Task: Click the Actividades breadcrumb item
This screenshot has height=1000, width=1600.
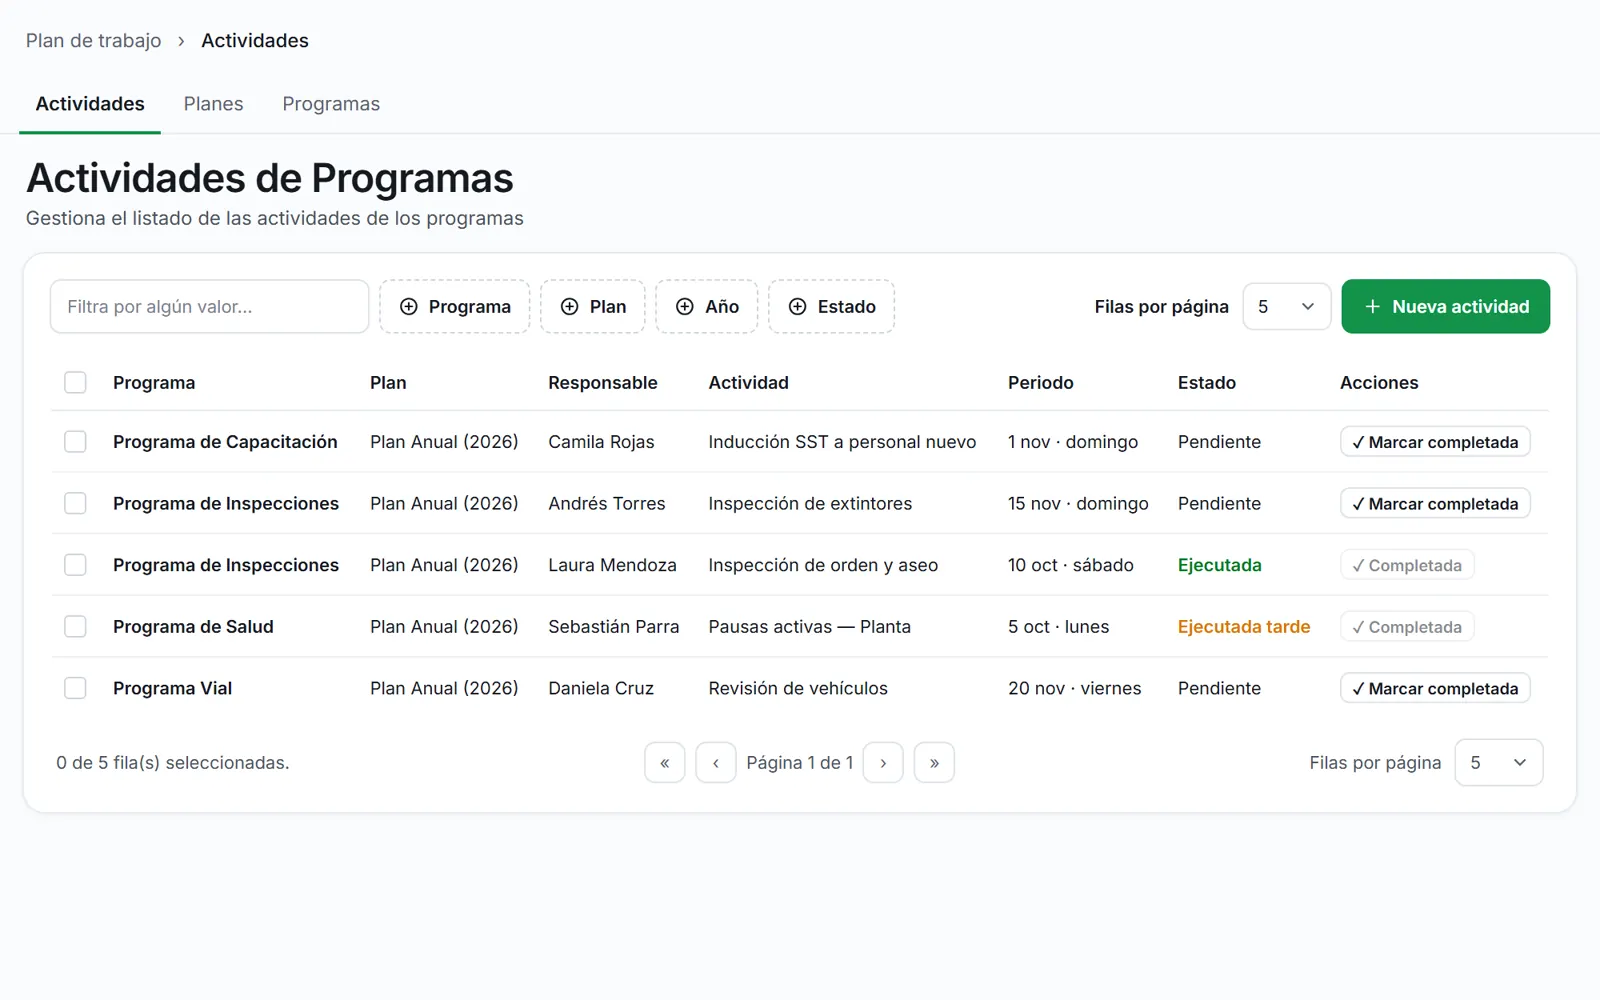Action: click(255, 41)
